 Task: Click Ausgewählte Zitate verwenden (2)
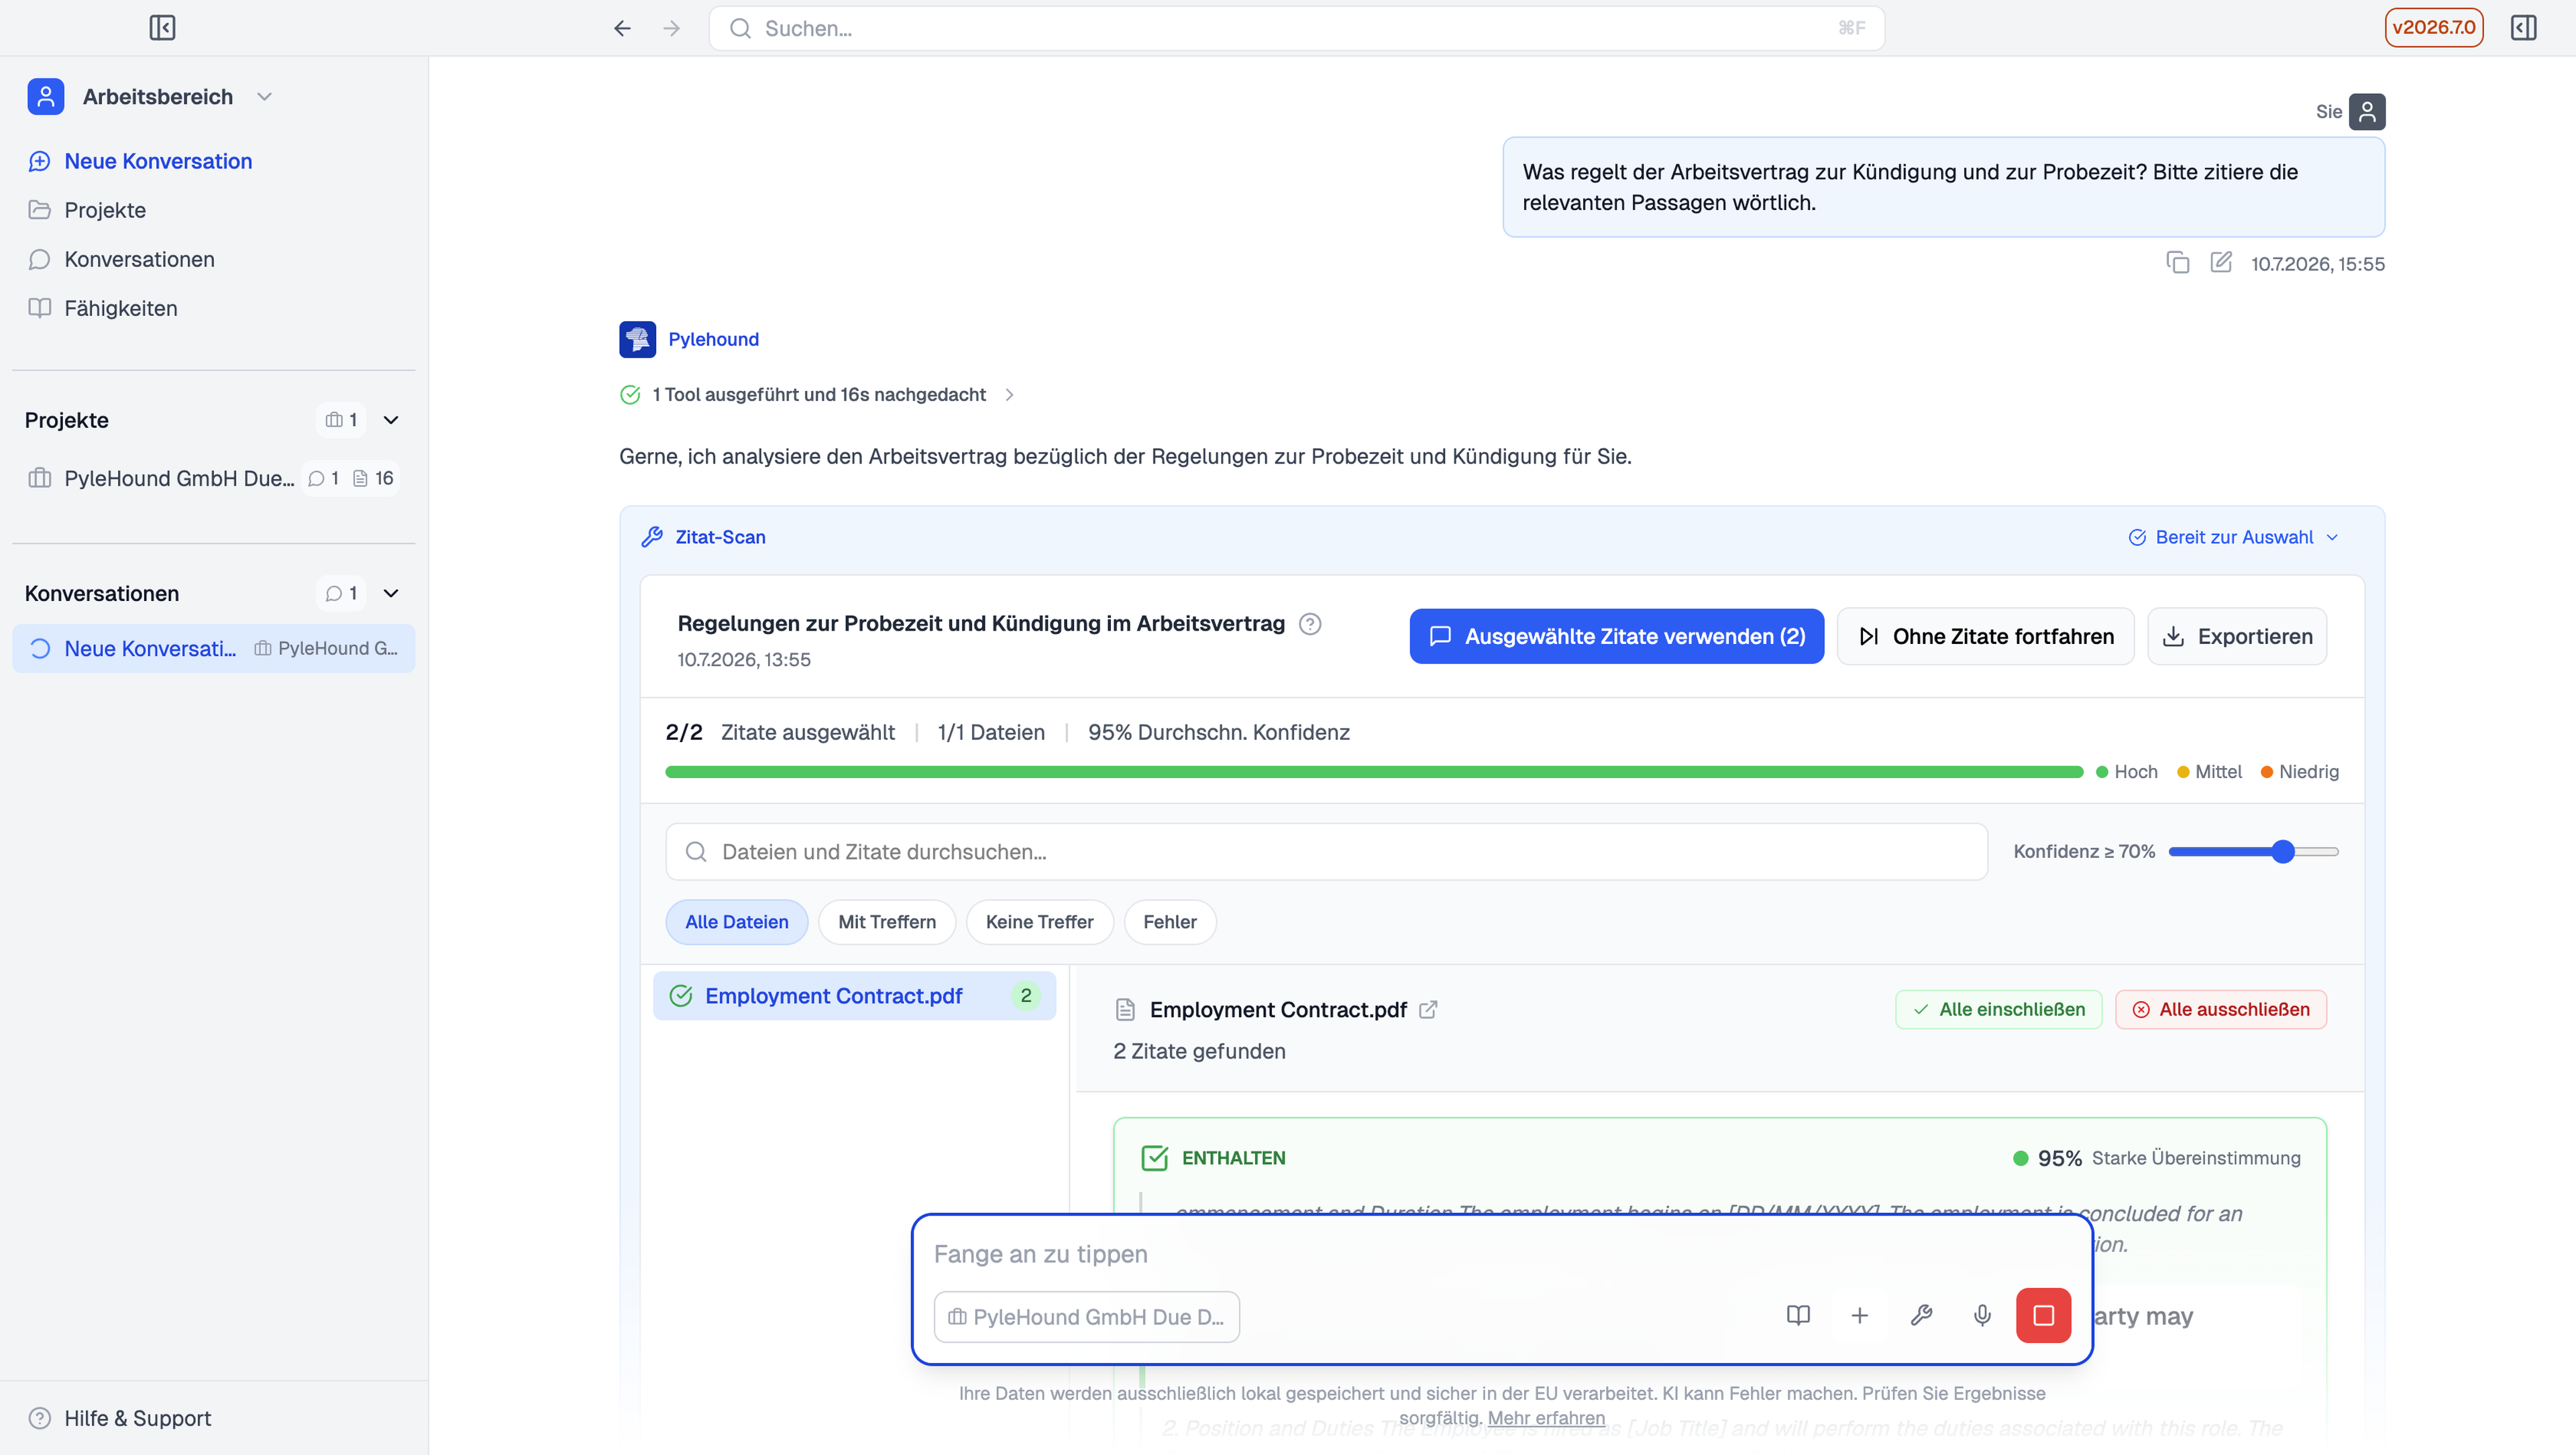pos(1616,636)
